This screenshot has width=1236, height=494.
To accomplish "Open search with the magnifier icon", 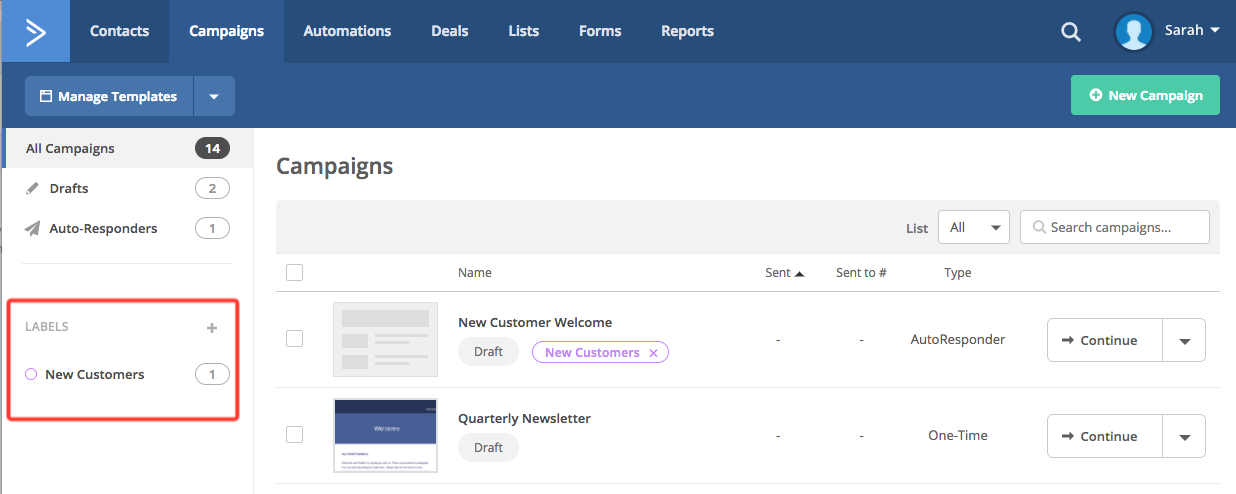I will 1070,32.
